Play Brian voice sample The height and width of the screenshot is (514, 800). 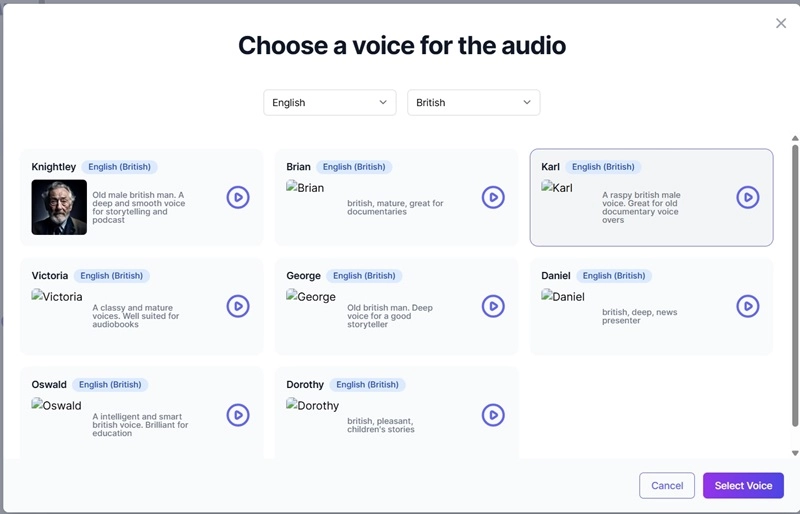(493, 197)
